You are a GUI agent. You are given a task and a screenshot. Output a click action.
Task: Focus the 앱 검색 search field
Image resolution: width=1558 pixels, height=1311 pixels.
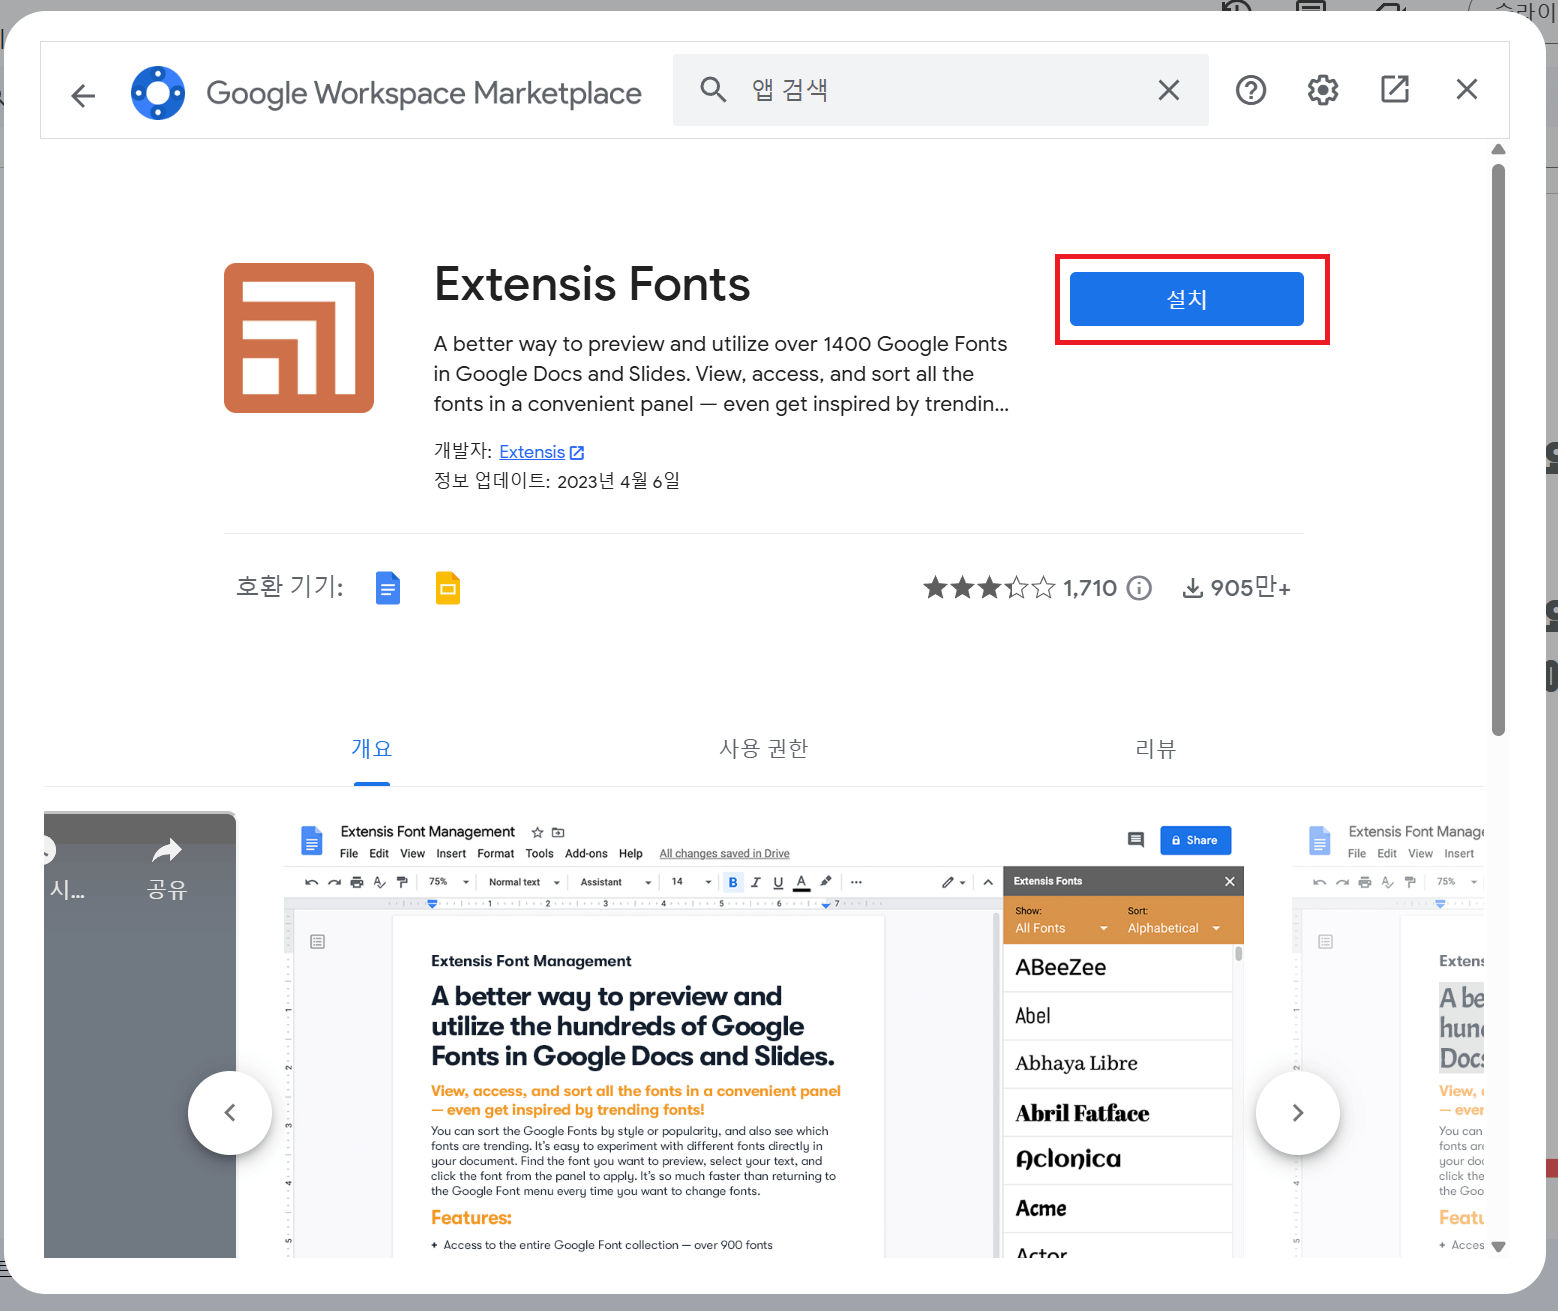(x=940, y=90)
